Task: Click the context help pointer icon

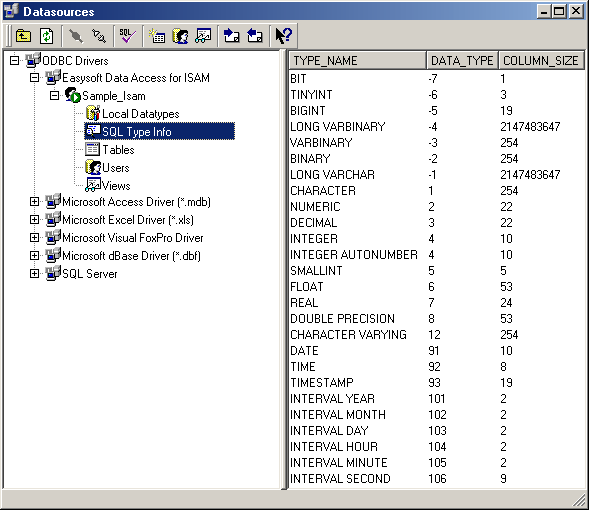Action: point(283,36)
